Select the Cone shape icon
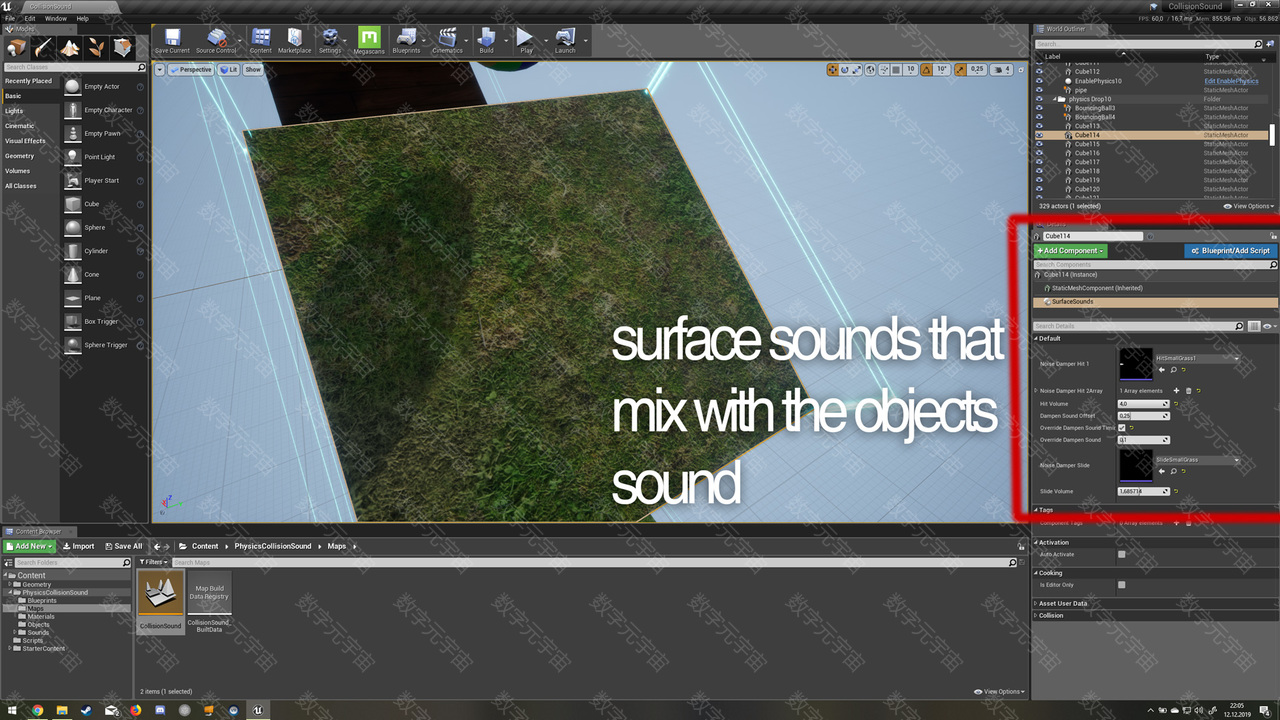Image resolution: width=1280 pixels, height=720 pixels. [73, 274]
